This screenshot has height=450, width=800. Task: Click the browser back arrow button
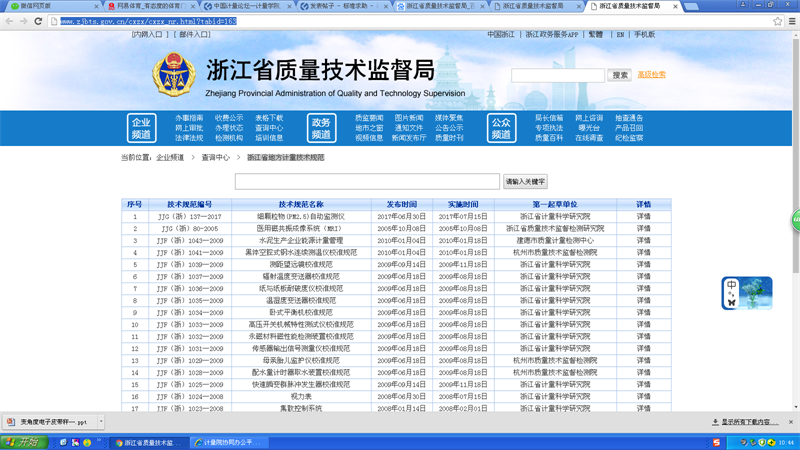click(9, 20)
